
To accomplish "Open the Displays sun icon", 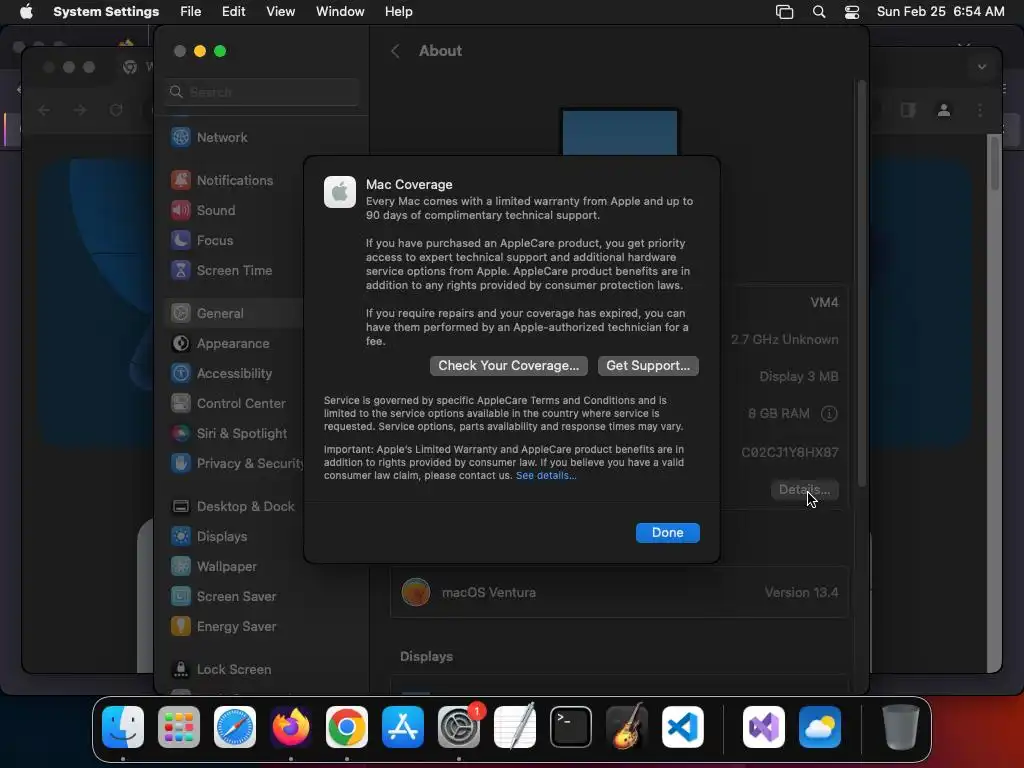I will tap(180, 537).
